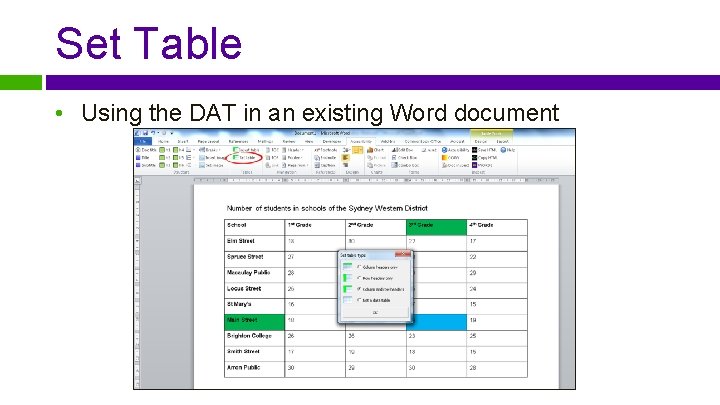Insert a Footnote from the ribbon
Image resolution: width=720 pixels, height=405 pixels.
pos(325,150)
